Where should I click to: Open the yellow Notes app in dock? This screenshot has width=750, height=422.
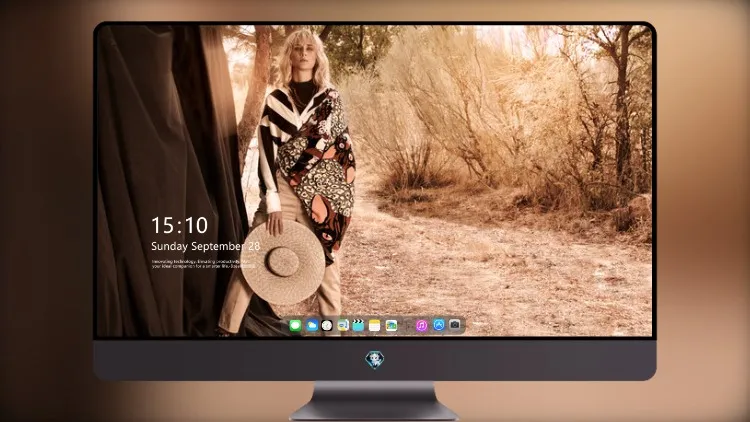coord(375,325)
